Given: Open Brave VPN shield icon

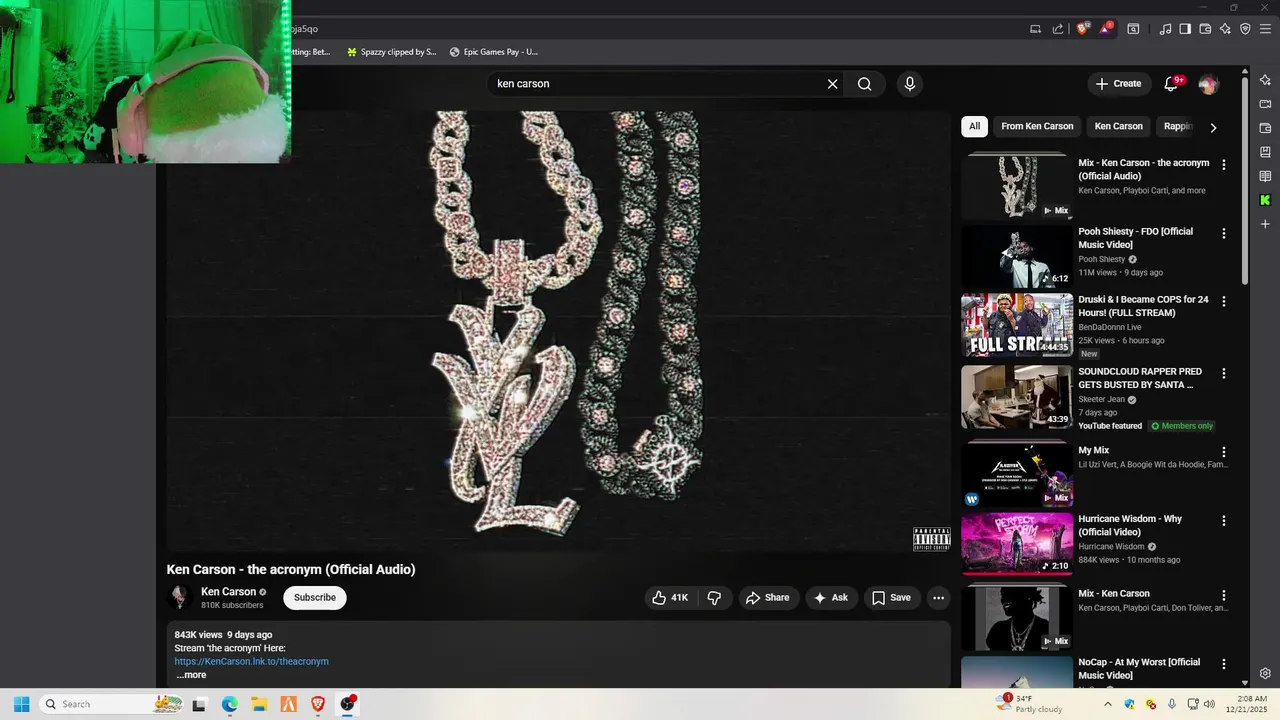Looking at the screenshot, I should coord(1245,29).
